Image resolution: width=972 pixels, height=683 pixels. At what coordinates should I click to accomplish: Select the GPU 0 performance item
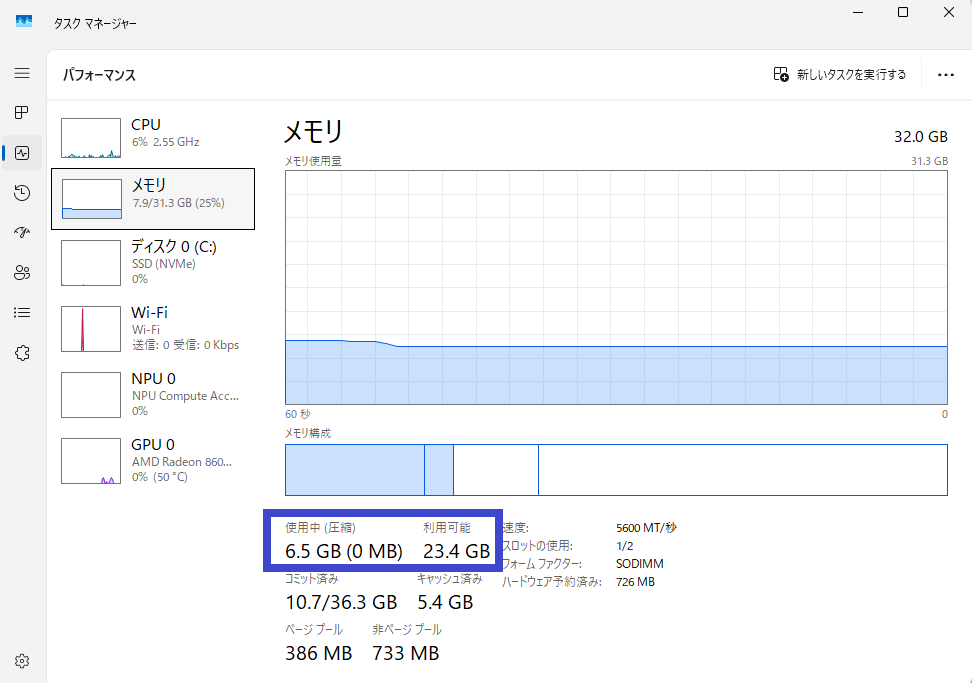152,460
